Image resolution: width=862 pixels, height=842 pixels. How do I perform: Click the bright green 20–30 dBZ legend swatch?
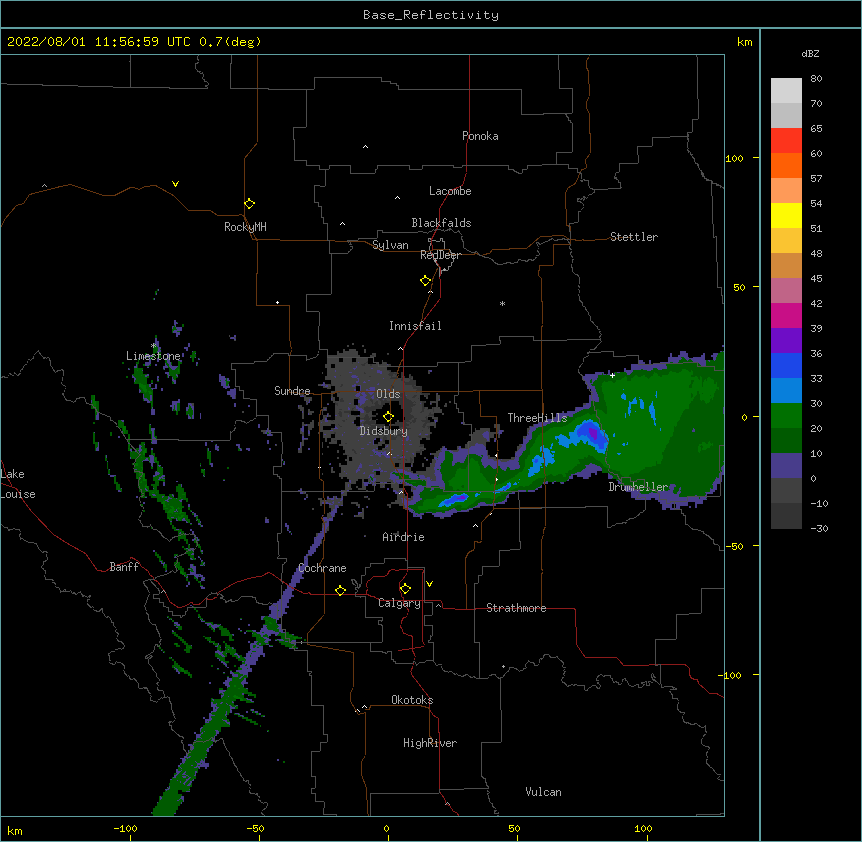click(786, 416)
